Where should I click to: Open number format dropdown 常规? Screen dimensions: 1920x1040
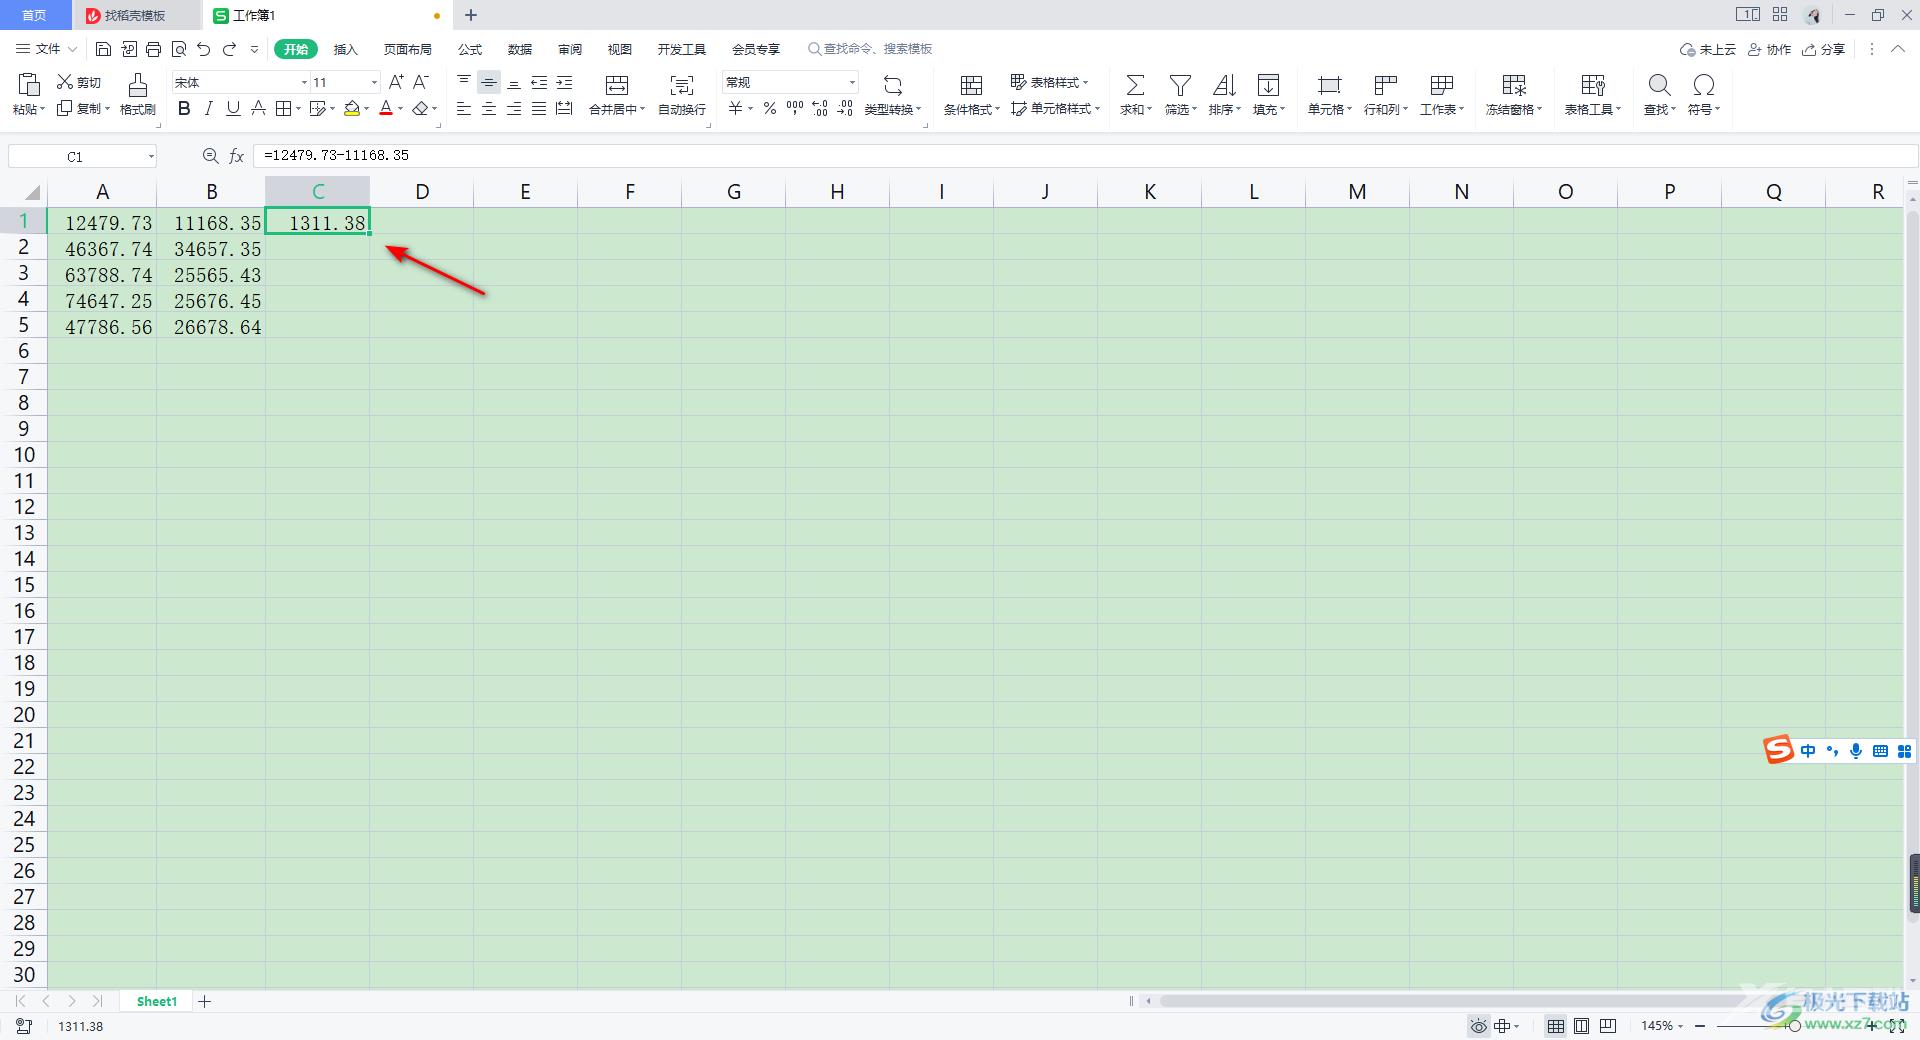coord(852,82)
